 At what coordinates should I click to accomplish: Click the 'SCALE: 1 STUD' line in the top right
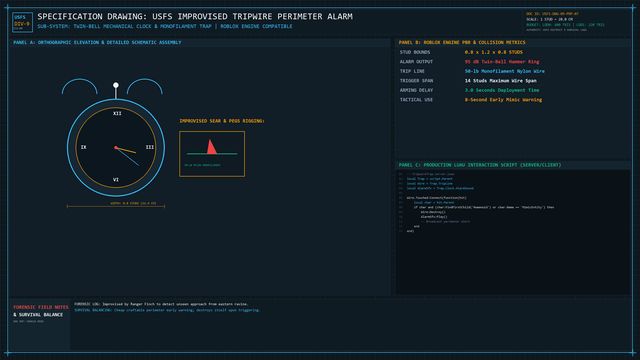click(549, 19)
